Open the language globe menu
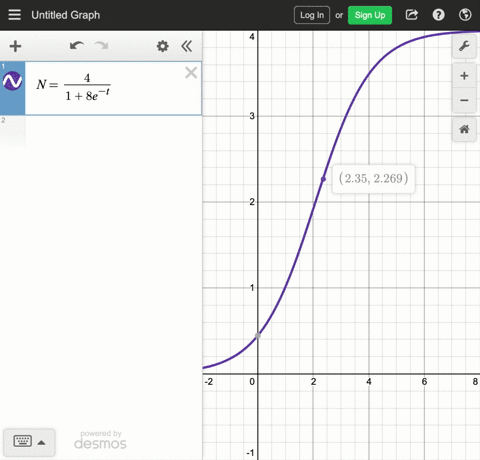This screenshot has height=460, width=480. point(465,15)
